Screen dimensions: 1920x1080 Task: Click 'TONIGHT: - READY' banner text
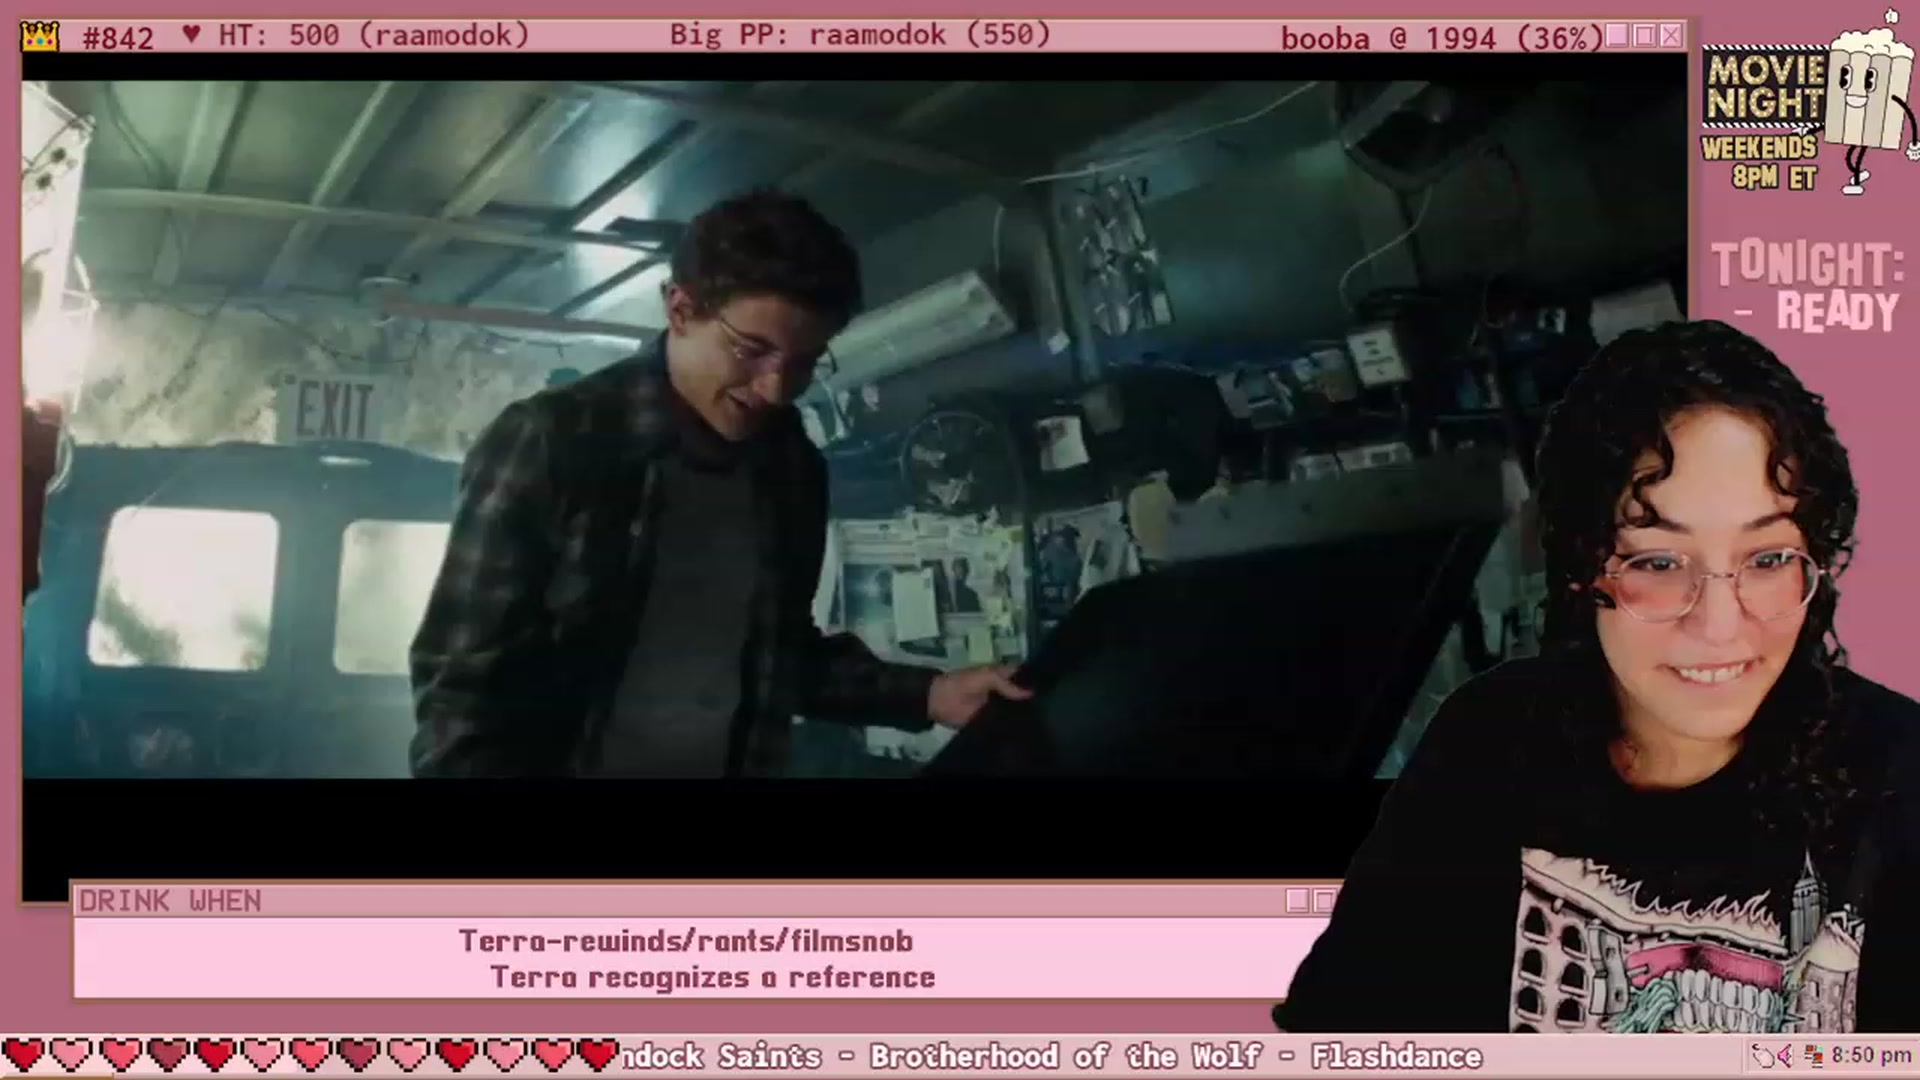[1808, 287]
